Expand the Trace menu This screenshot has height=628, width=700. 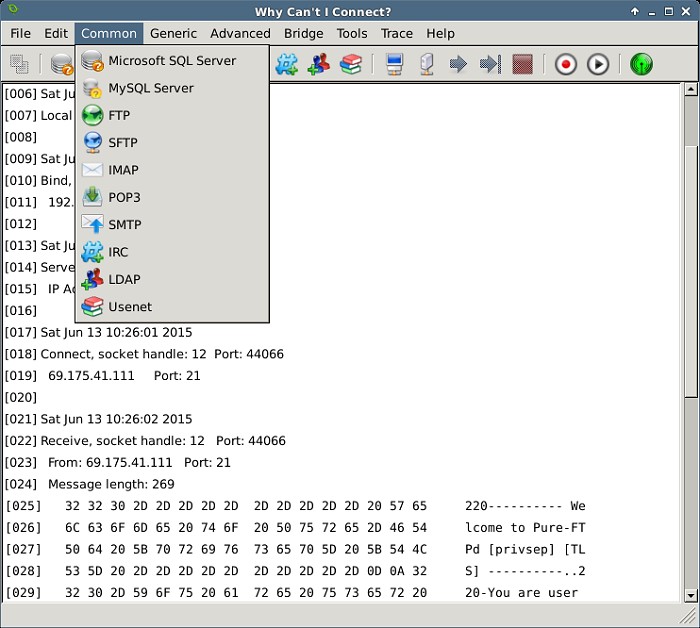click(396, 33)
